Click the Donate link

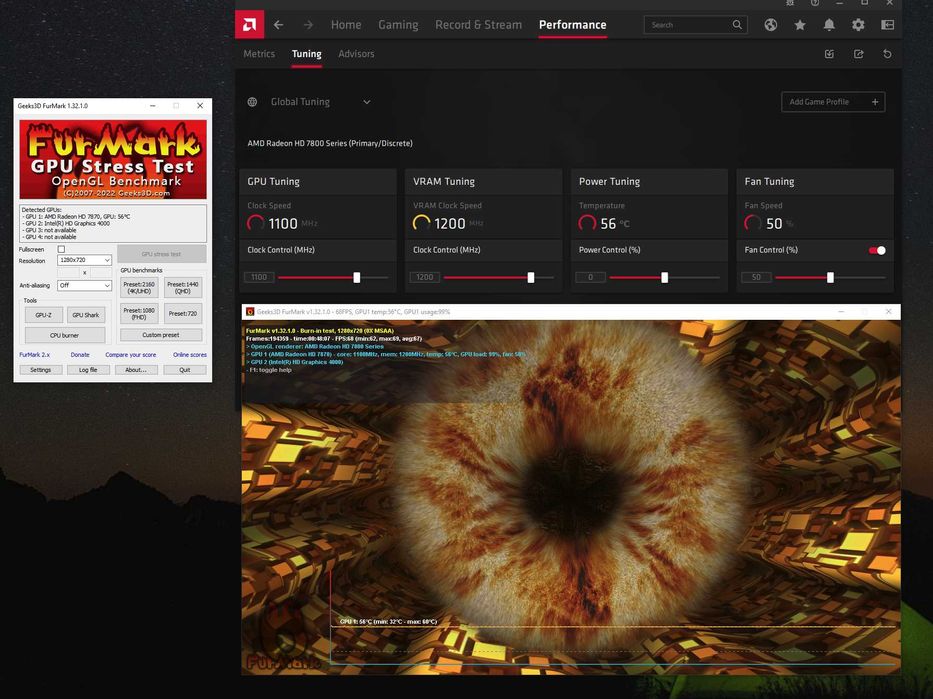[80, 355]
